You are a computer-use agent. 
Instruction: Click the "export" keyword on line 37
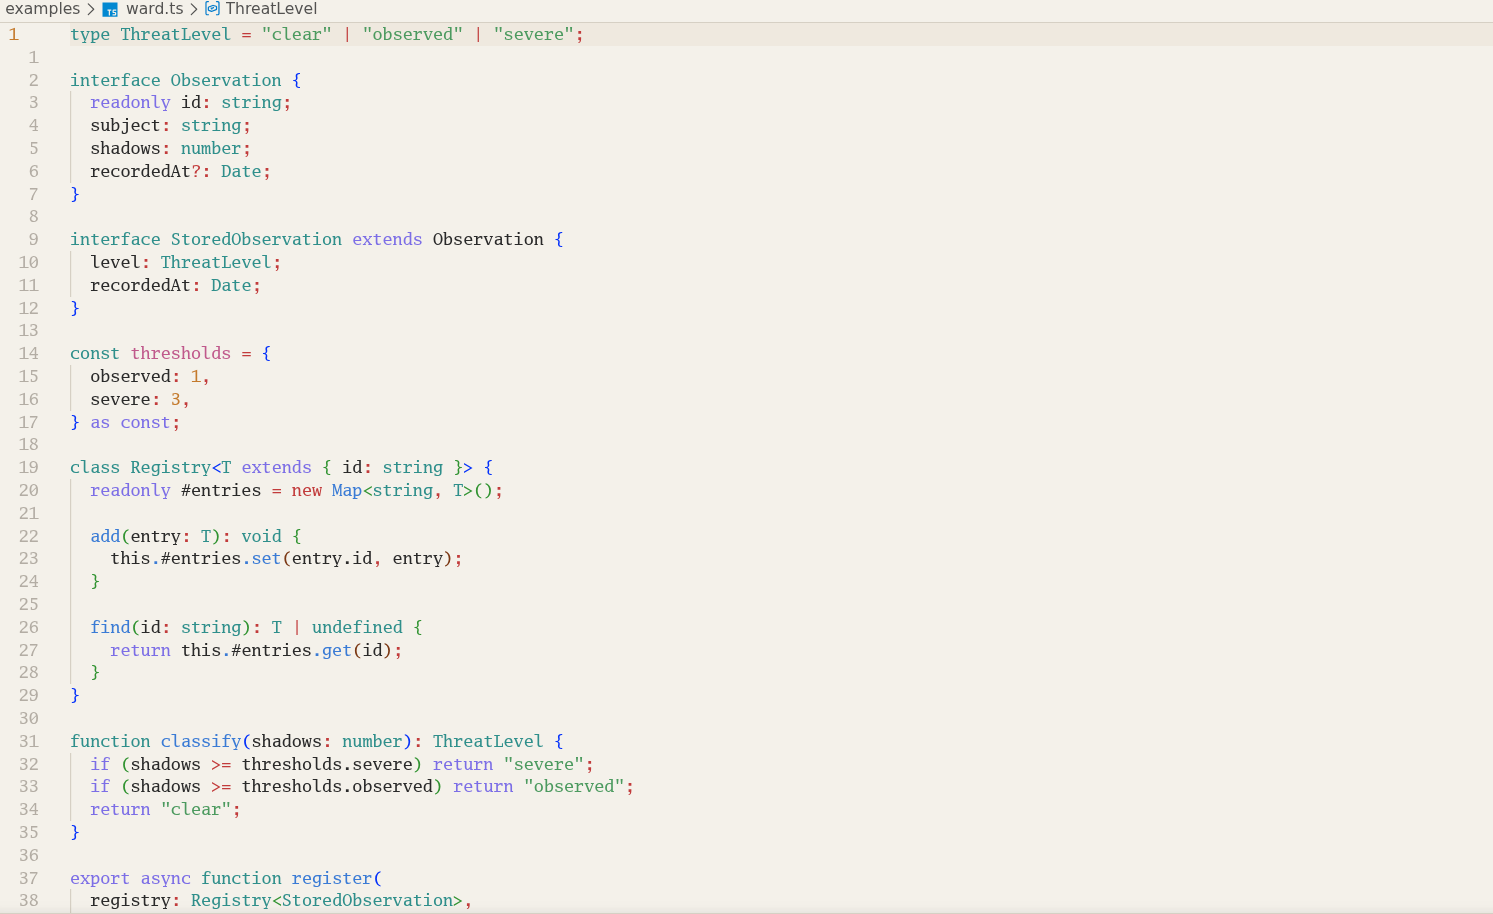pyautogui.click(x=100, y=878)
